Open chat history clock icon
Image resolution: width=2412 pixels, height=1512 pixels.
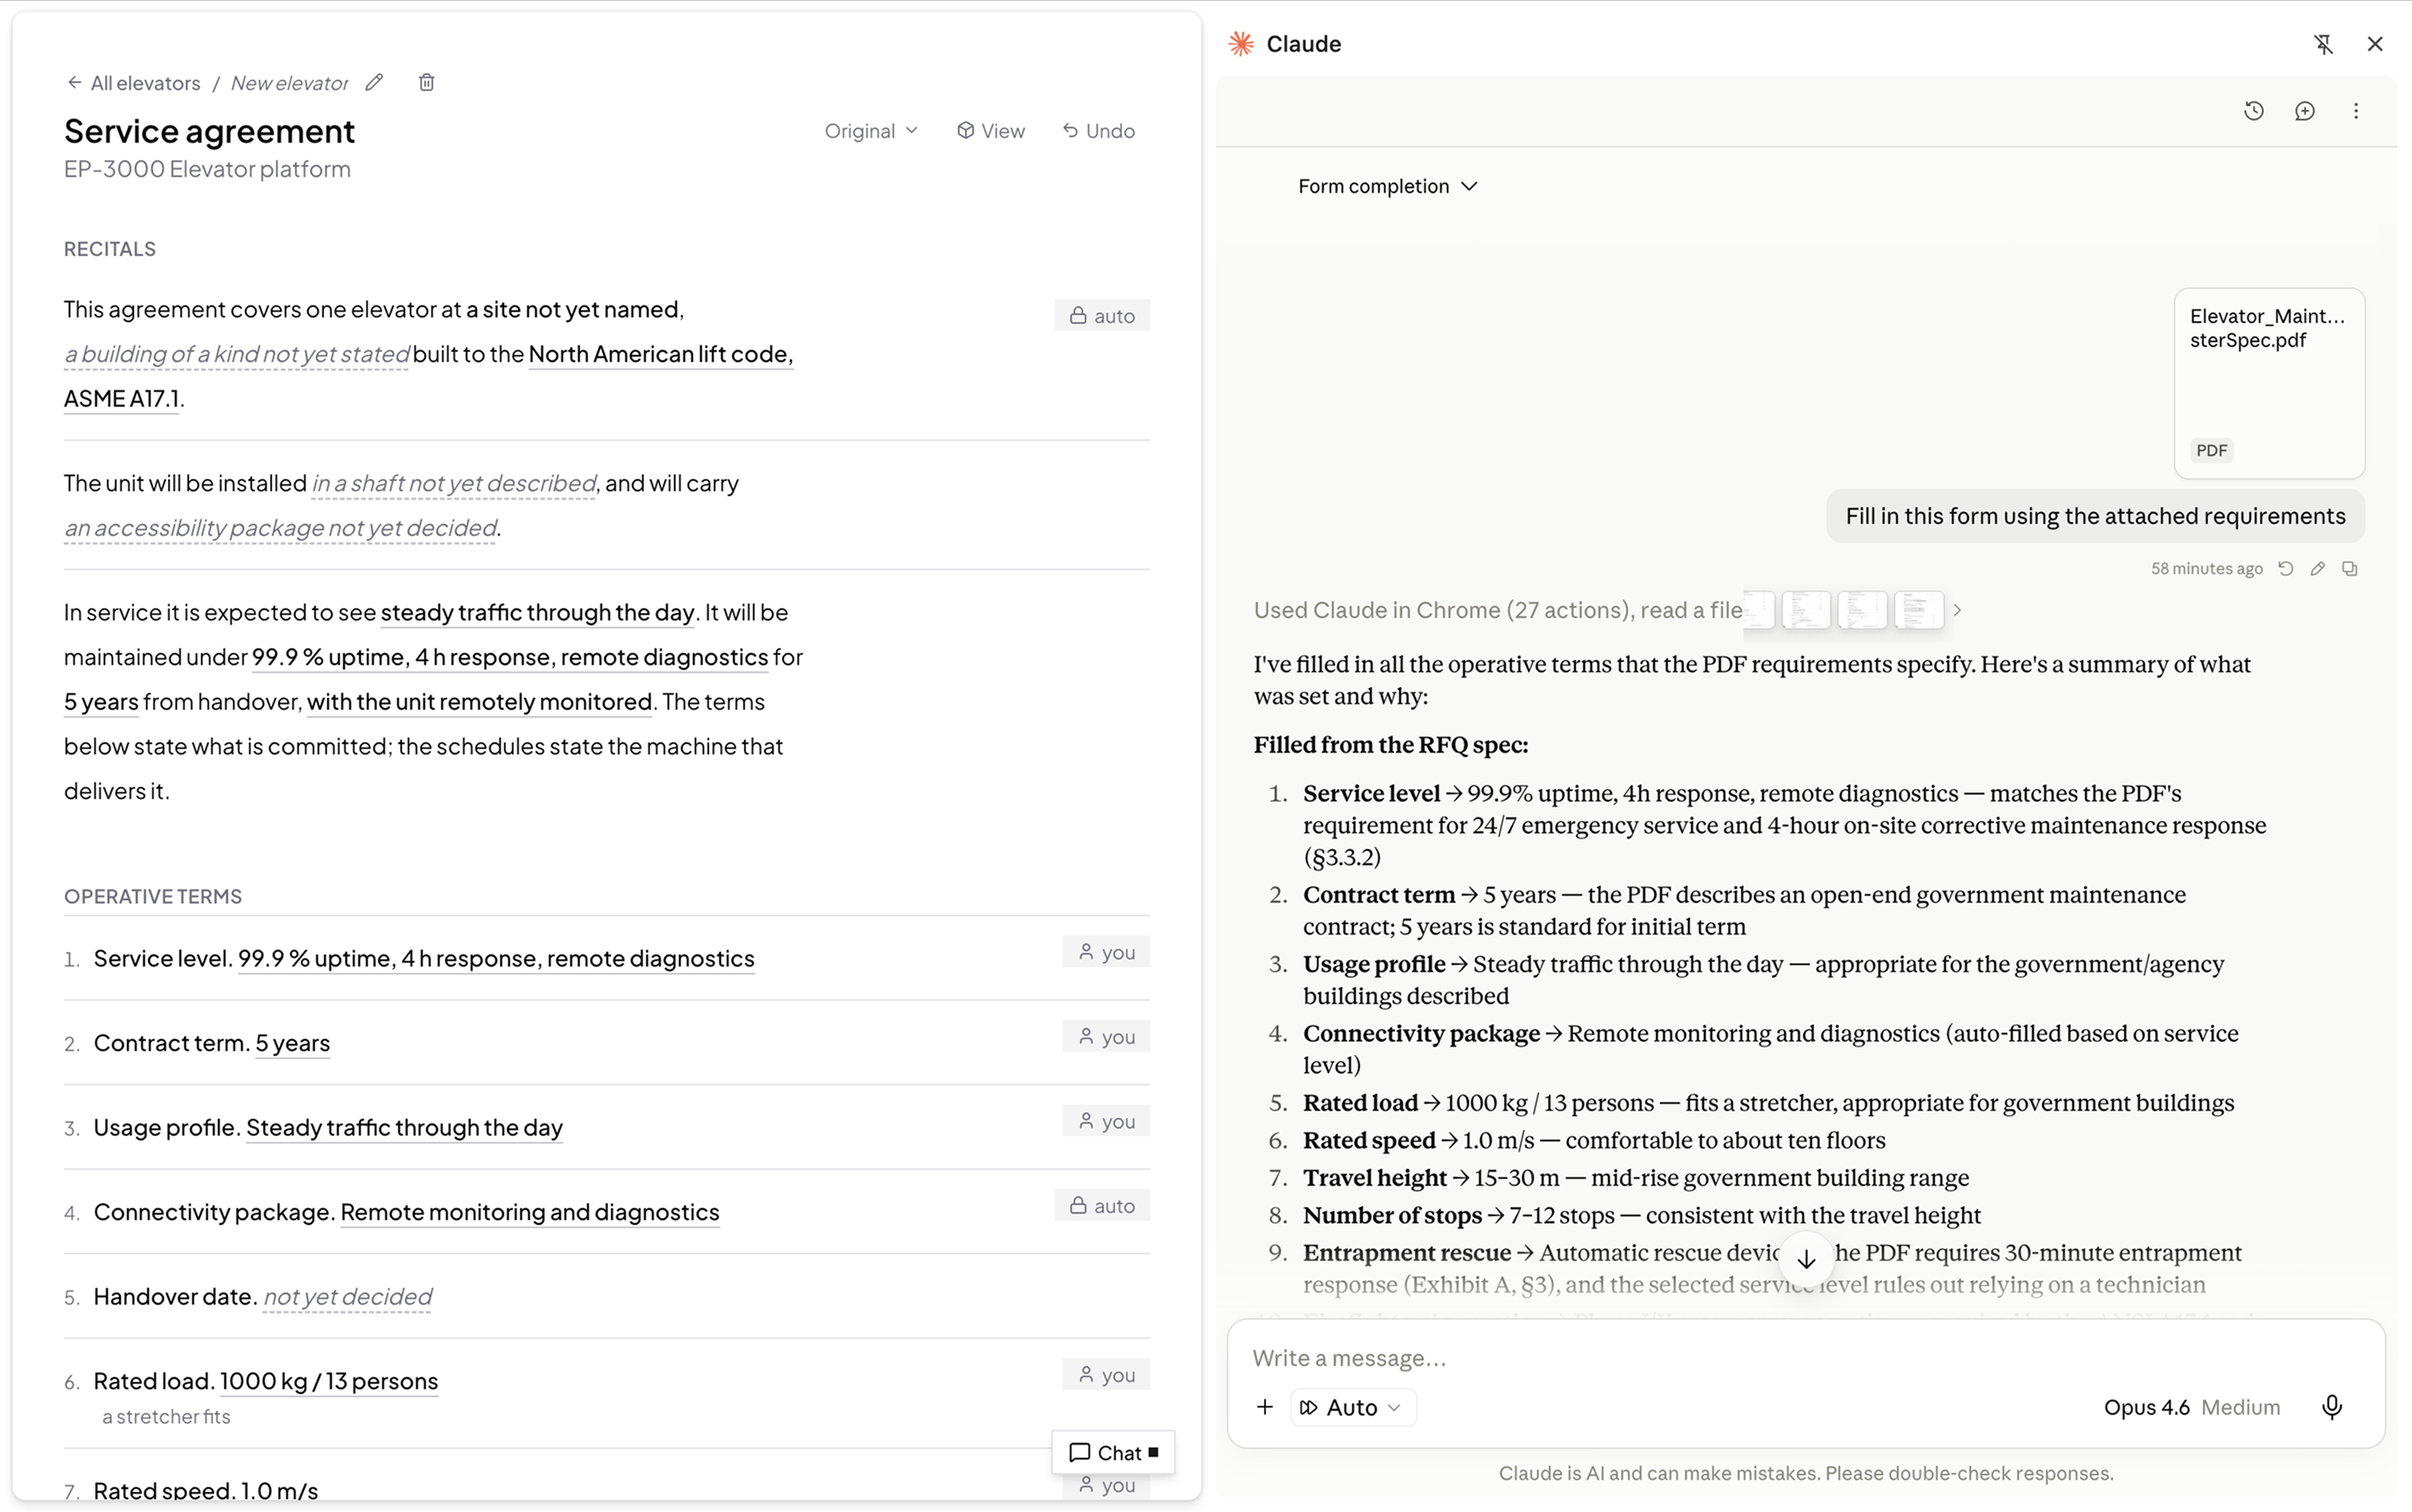tap(2253, 111)
